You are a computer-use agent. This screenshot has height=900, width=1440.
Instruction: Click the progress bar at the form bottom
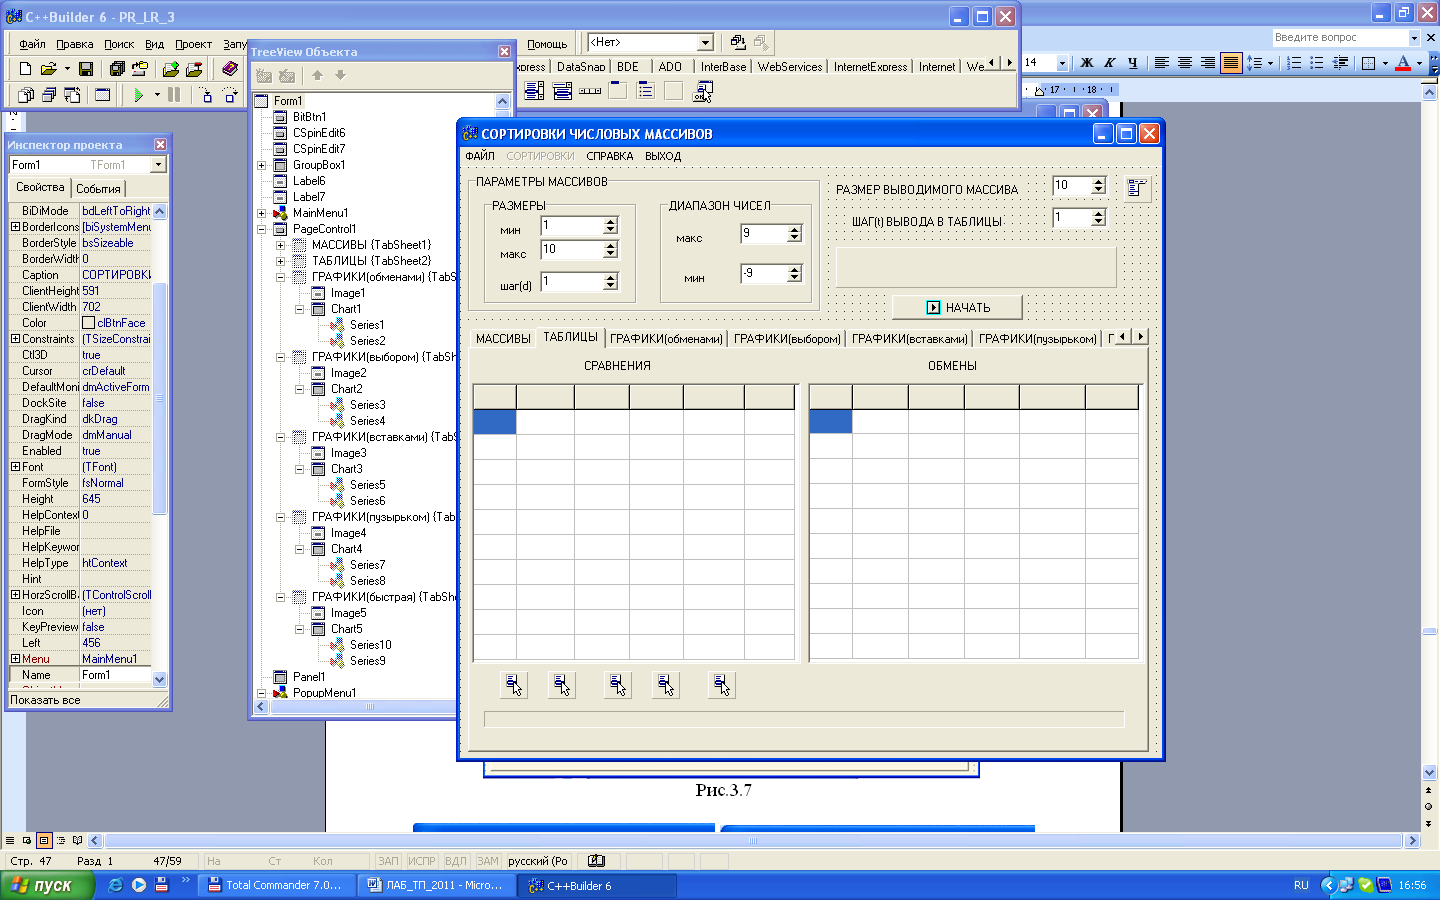point(804,719)
